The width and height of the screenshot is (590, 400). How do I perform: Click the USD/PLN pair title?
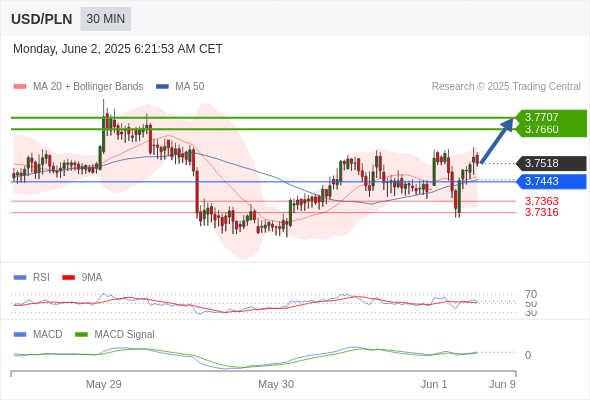tap(42, 19)
